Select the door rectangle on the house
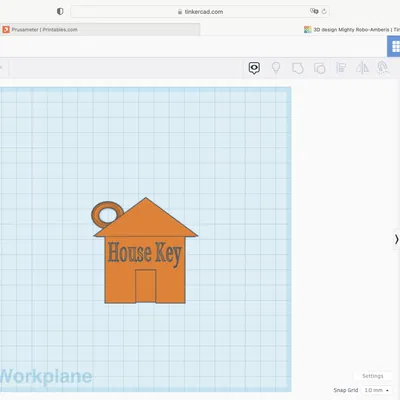Viewport: 400px width, 400px height. pos(145,286)
